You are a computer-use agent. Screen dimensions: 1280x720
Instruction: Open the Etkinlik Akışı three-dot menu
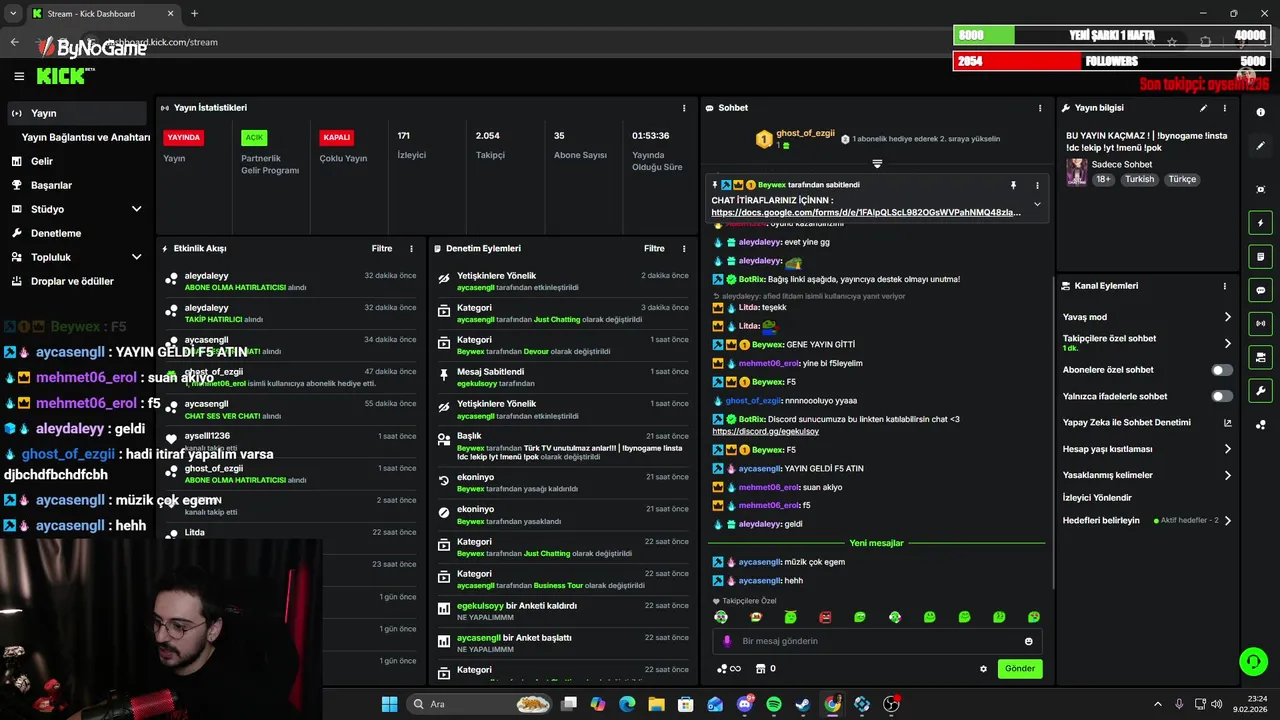(411, 248)
